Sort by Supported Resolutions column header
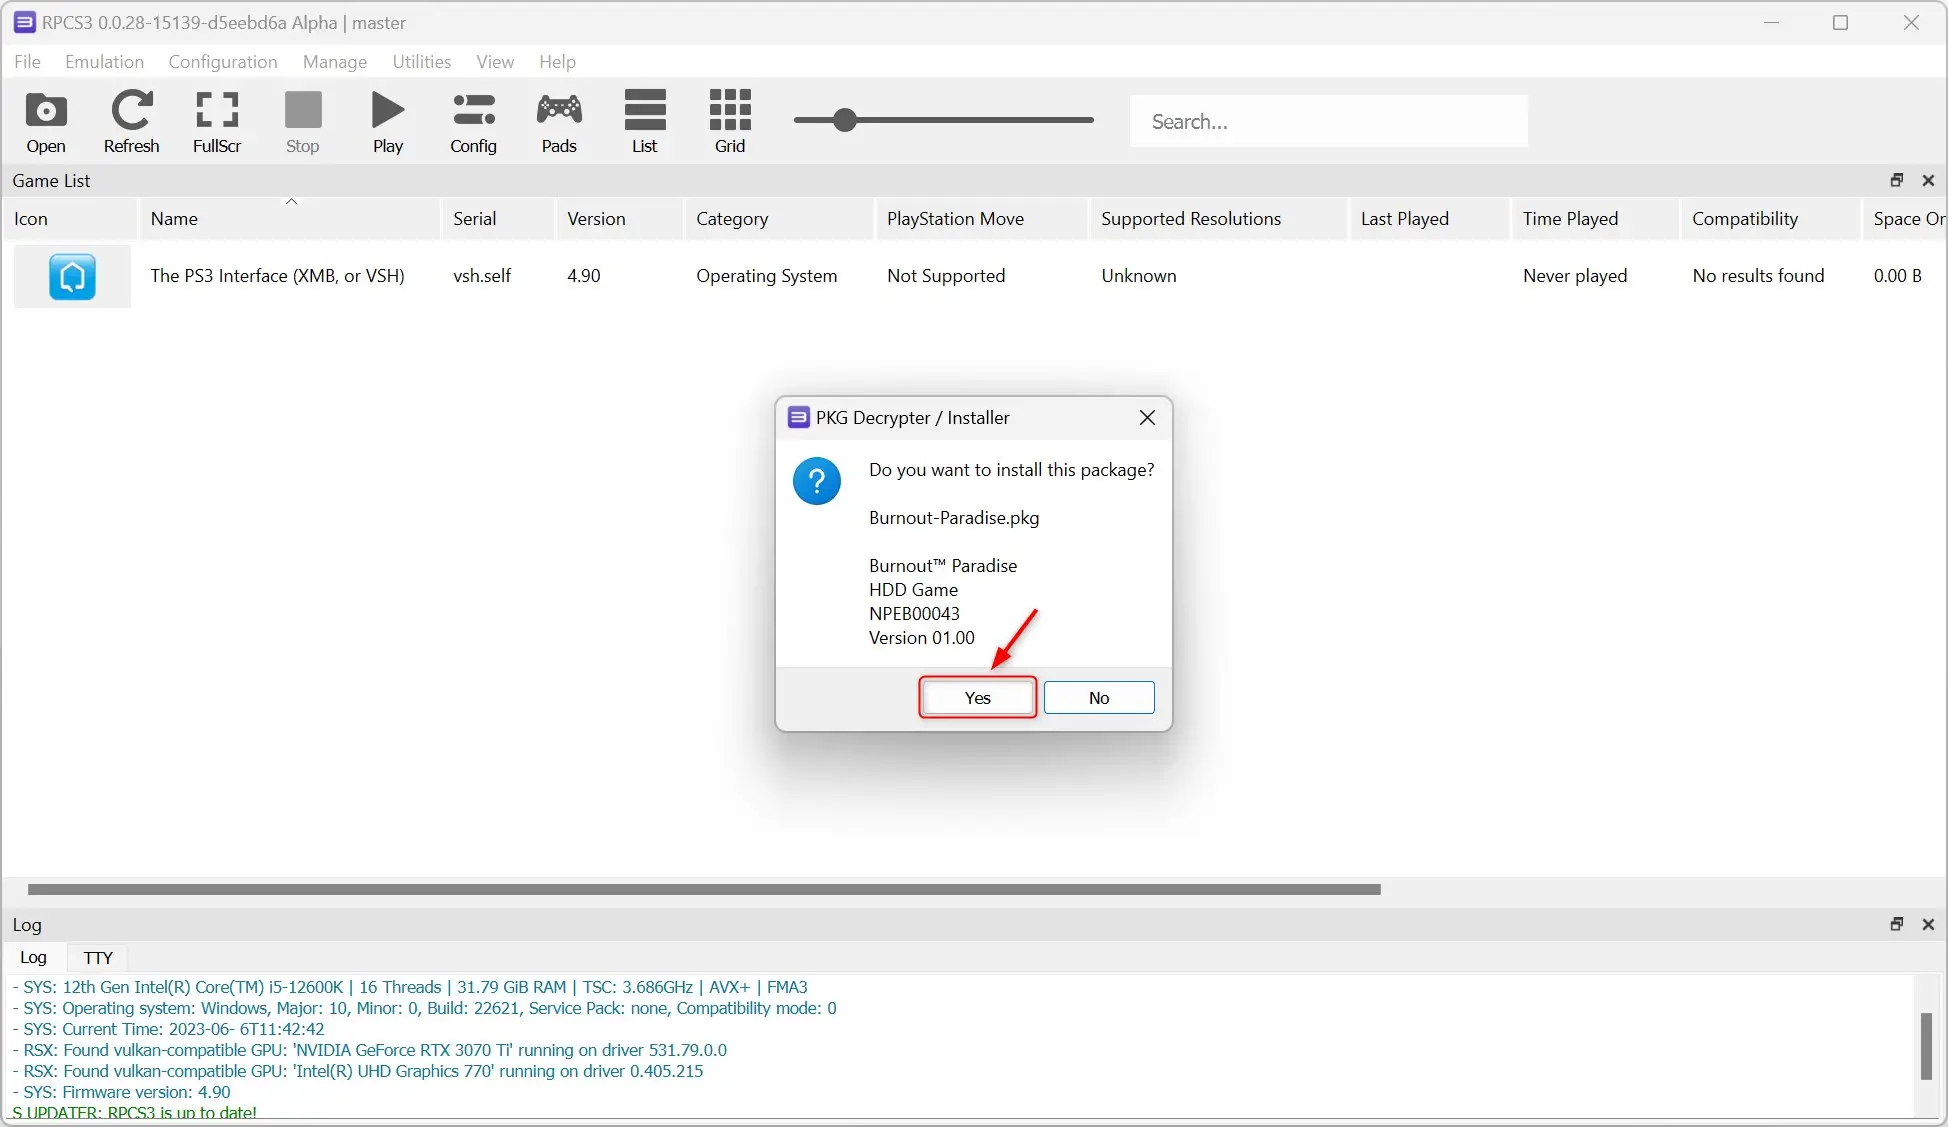Image resolution: width=1948 pixels, height=1127 pixels. click(1219, 218)
